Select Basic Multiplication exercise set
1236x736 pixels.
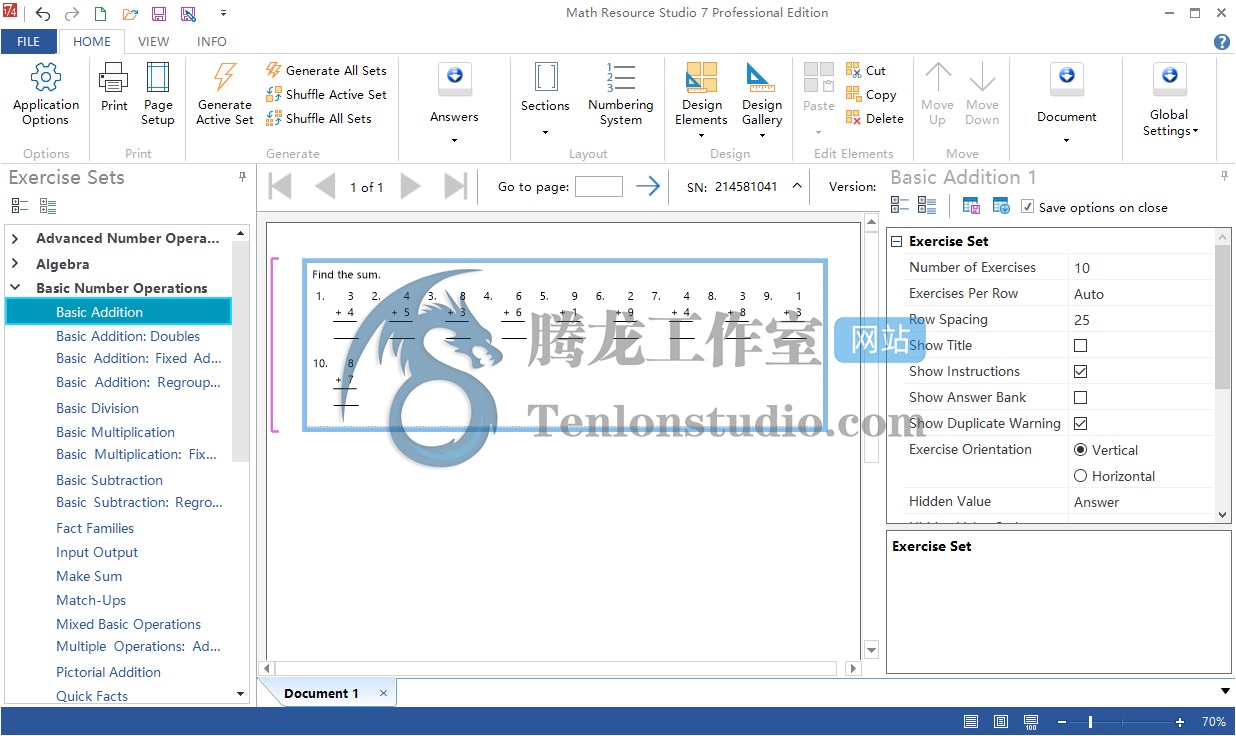(115, 432)
